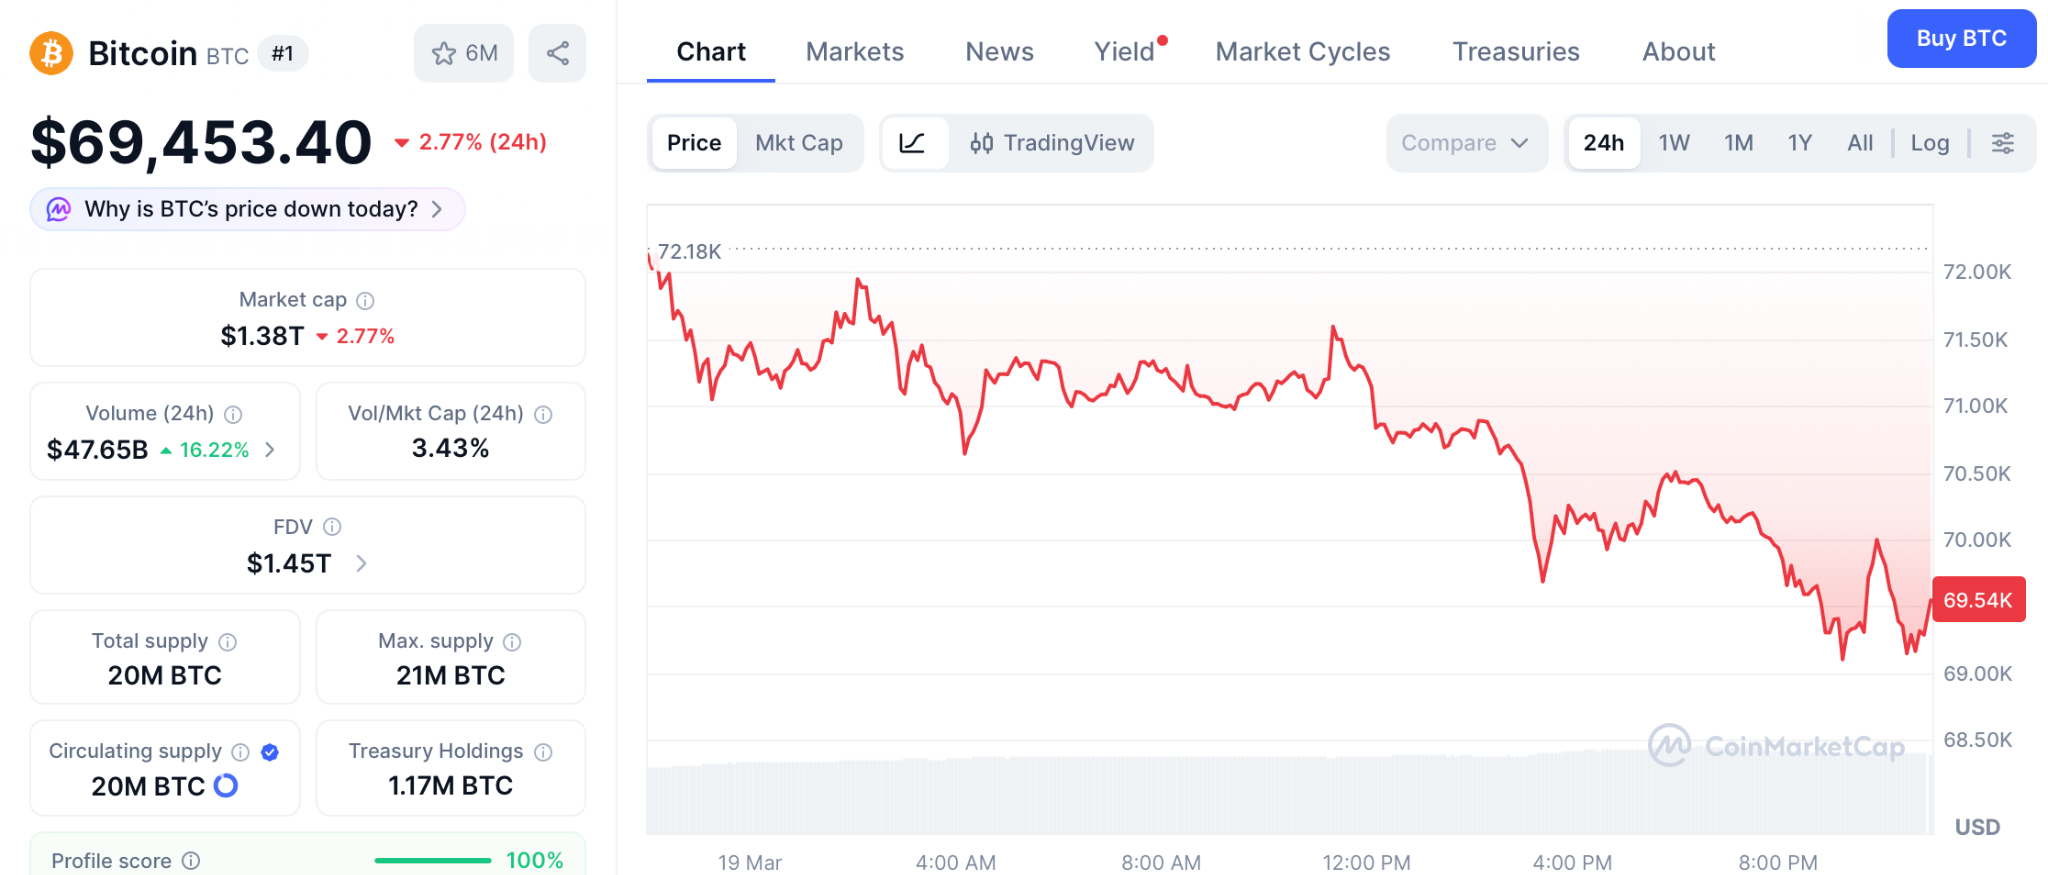Select the 1W time range
The width and height of the screenshot is (2048, 875).
pyautogui.click(x=1673, y=143)
